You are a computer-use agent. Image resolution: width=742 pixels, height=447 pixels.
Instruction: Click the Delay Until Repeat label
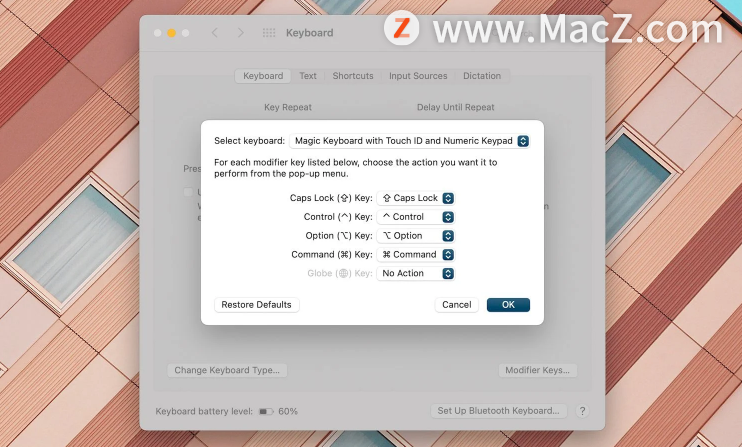click(x=455, y=107)
